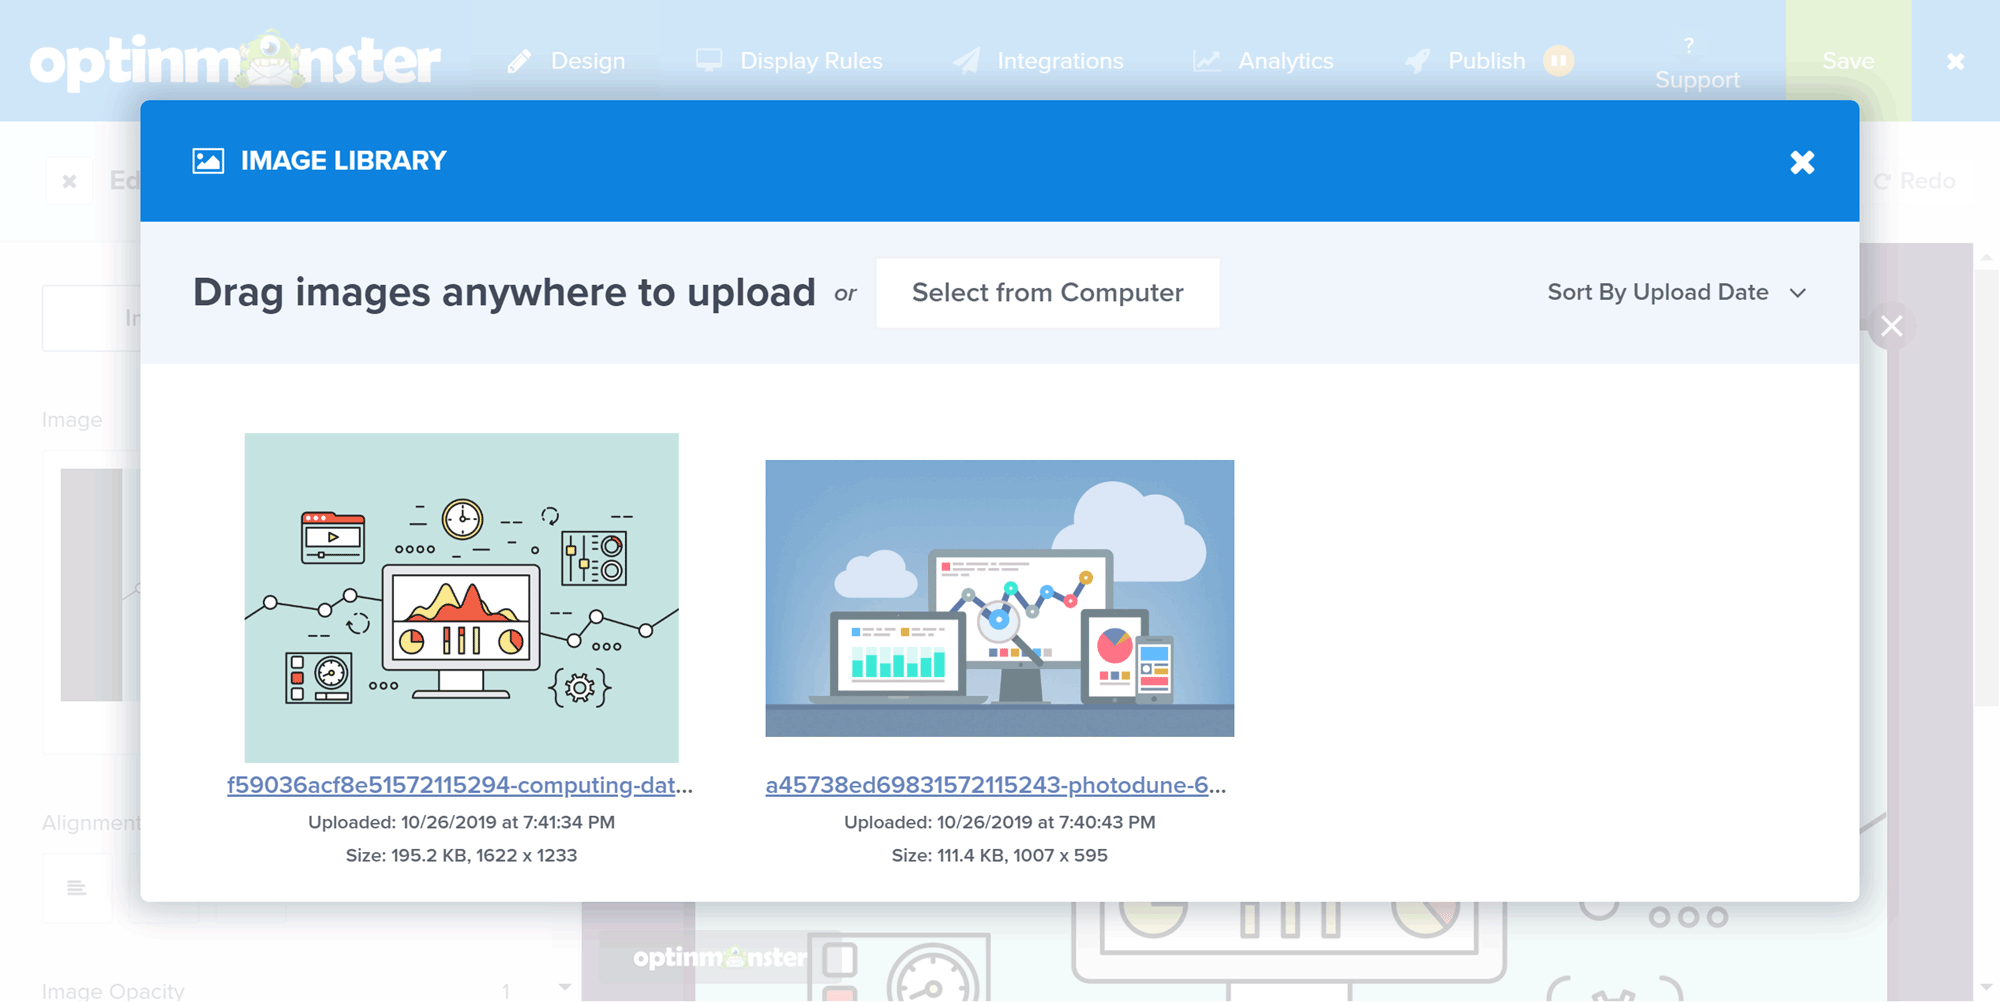Click 'Size: 195.2 KB, 1622 x 1233' text
Image resolution: width=2000 pixels, height=1002 pixels.
[x=461, y=855]
